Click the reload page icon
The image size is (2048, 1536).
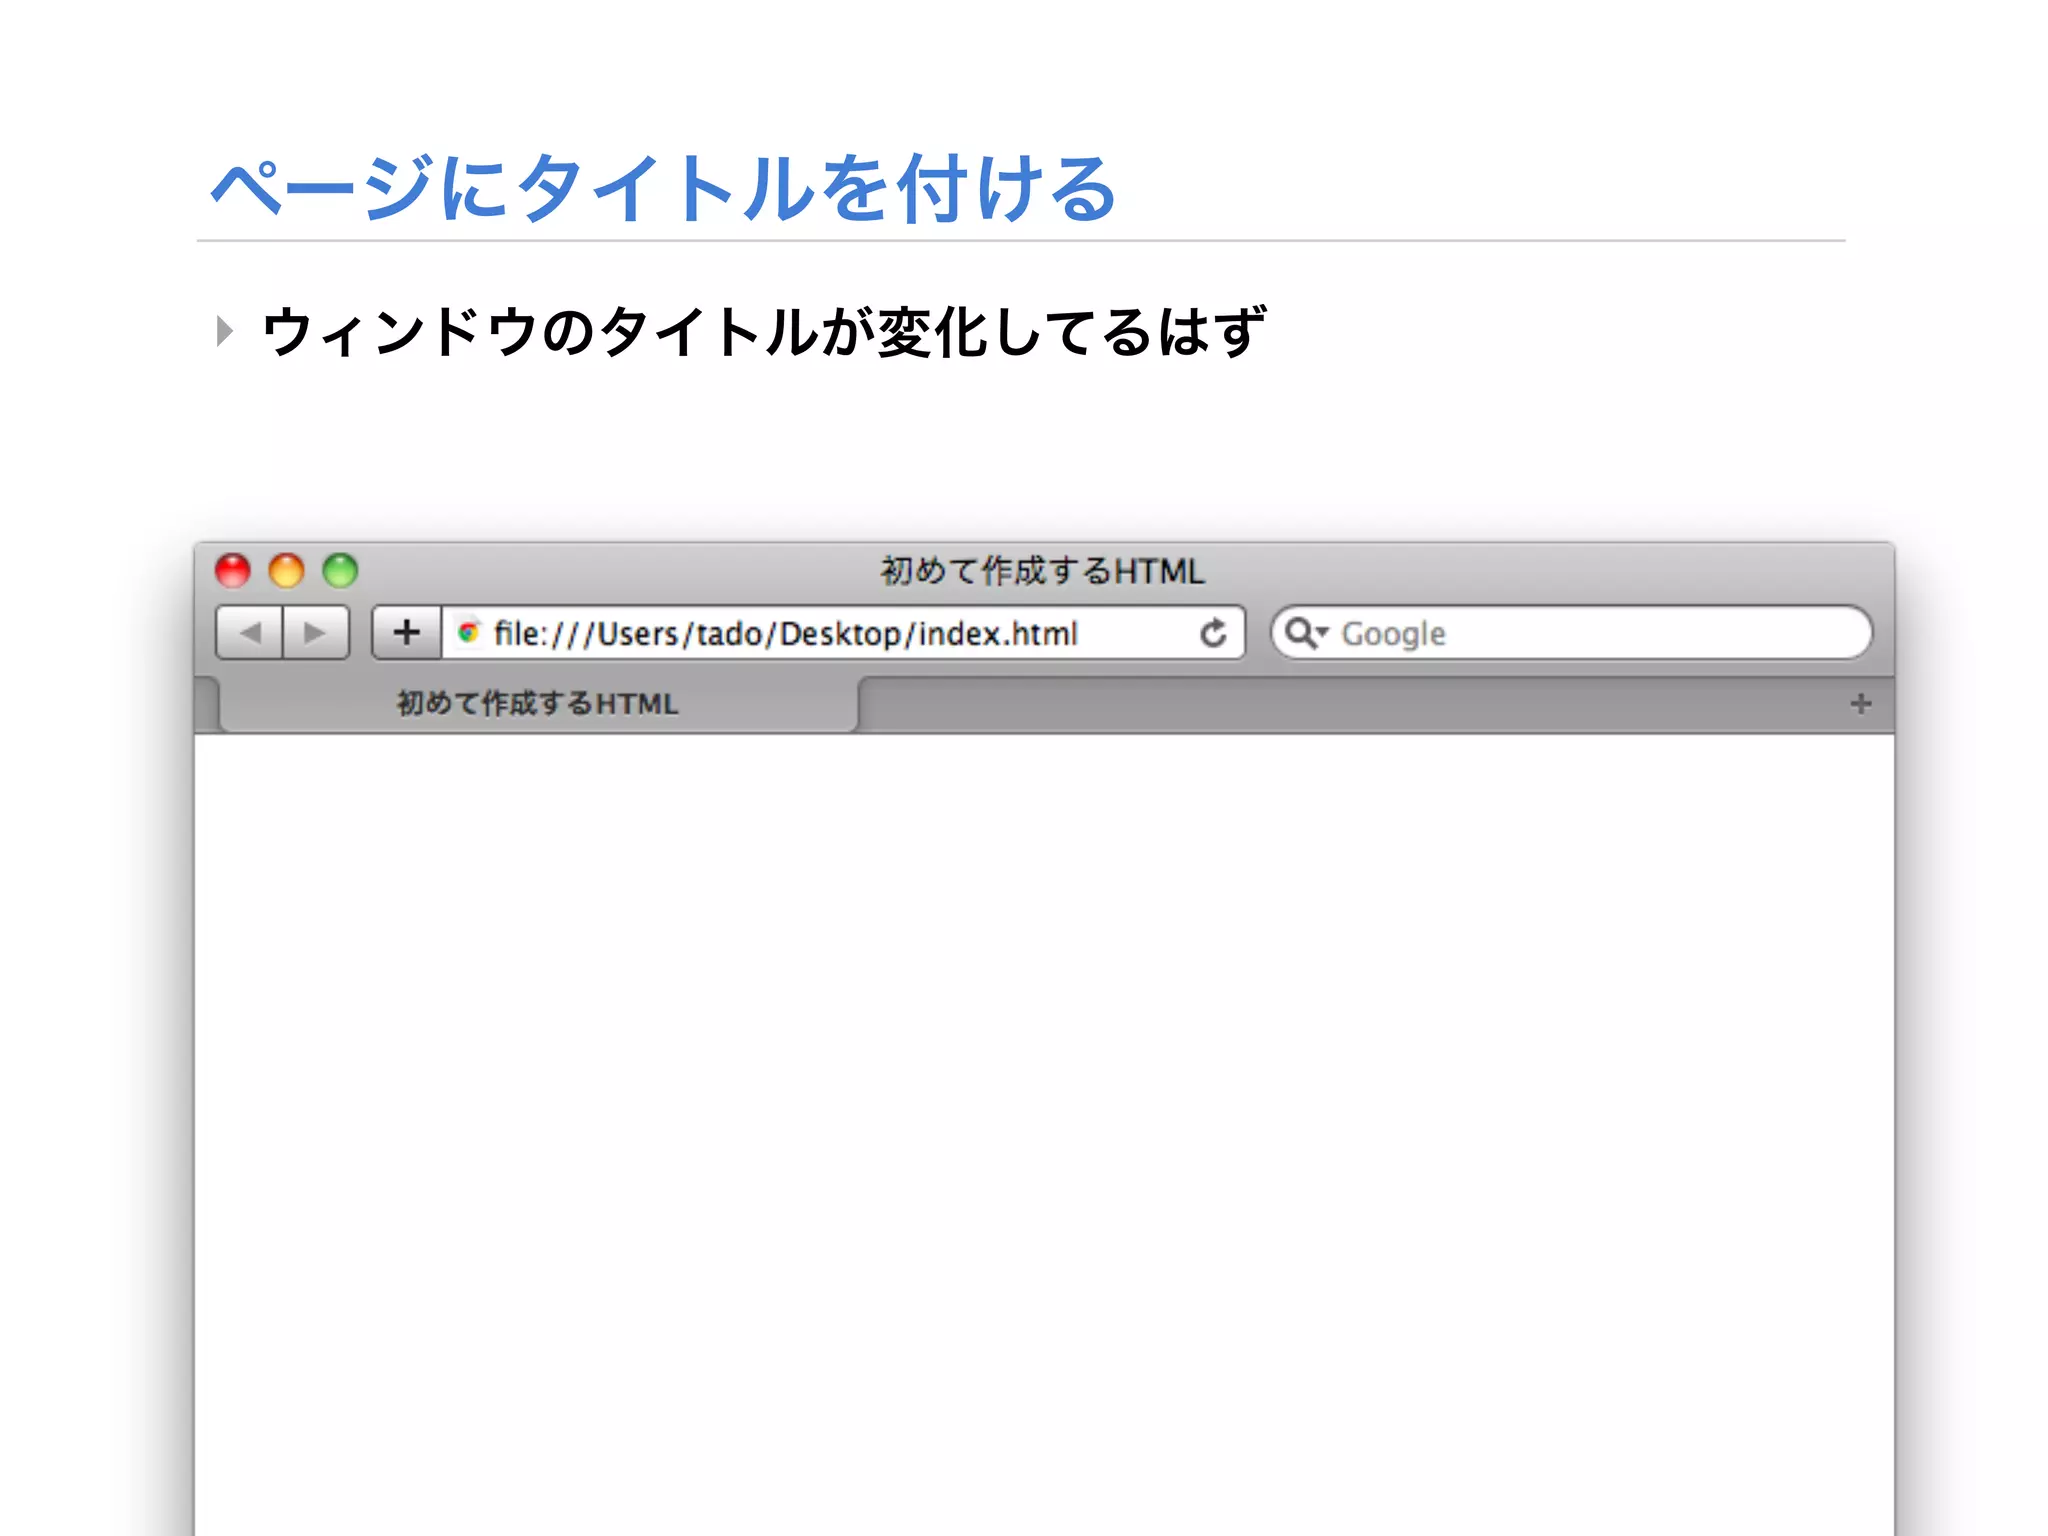(1213, 633)
